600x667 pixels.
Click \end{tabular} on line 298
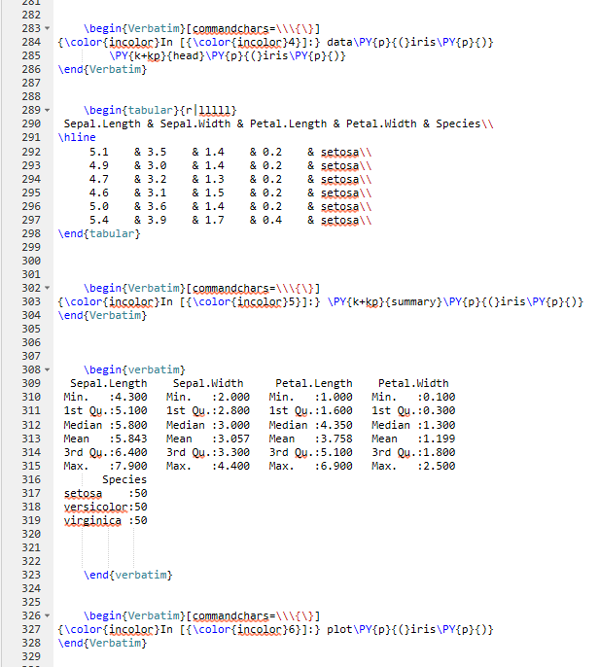tap(99, 234)
